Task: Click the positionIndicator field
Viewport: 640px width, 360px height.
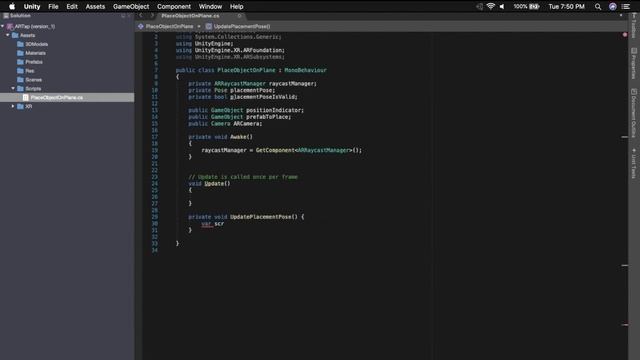Action: point(273,110)
